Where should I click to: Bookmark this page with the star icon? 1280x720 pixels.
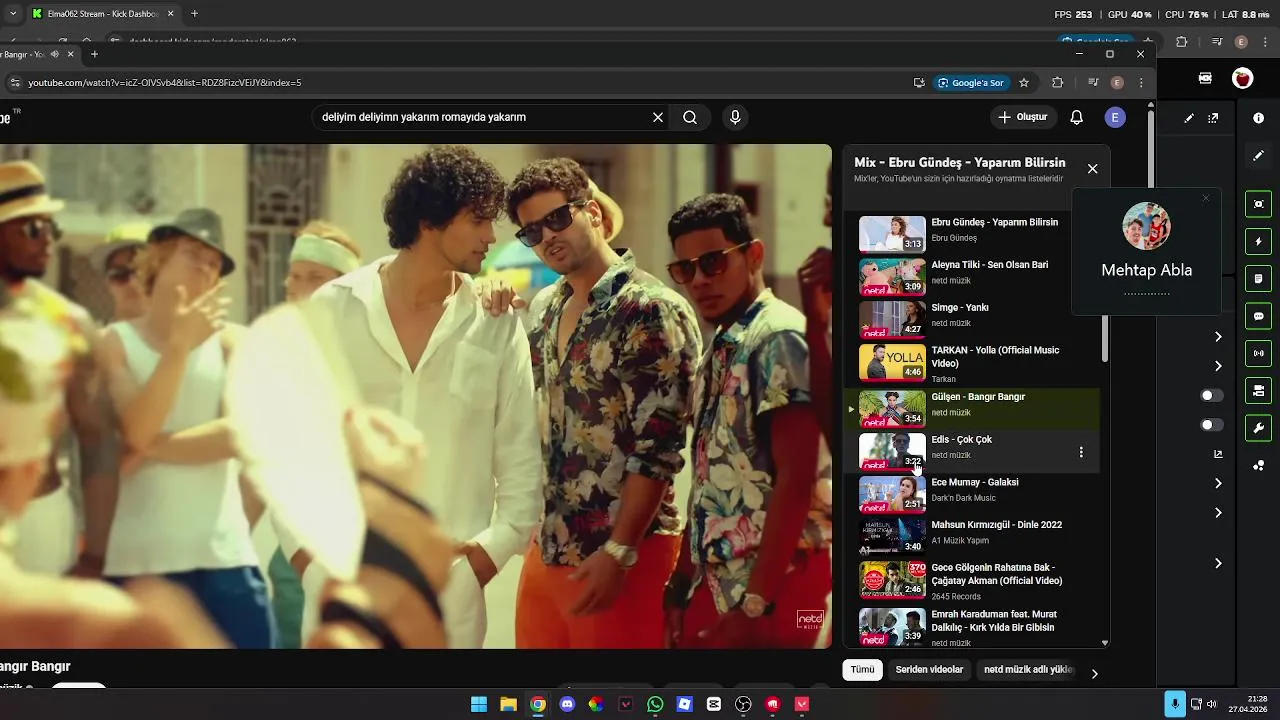coord(1024,83)
